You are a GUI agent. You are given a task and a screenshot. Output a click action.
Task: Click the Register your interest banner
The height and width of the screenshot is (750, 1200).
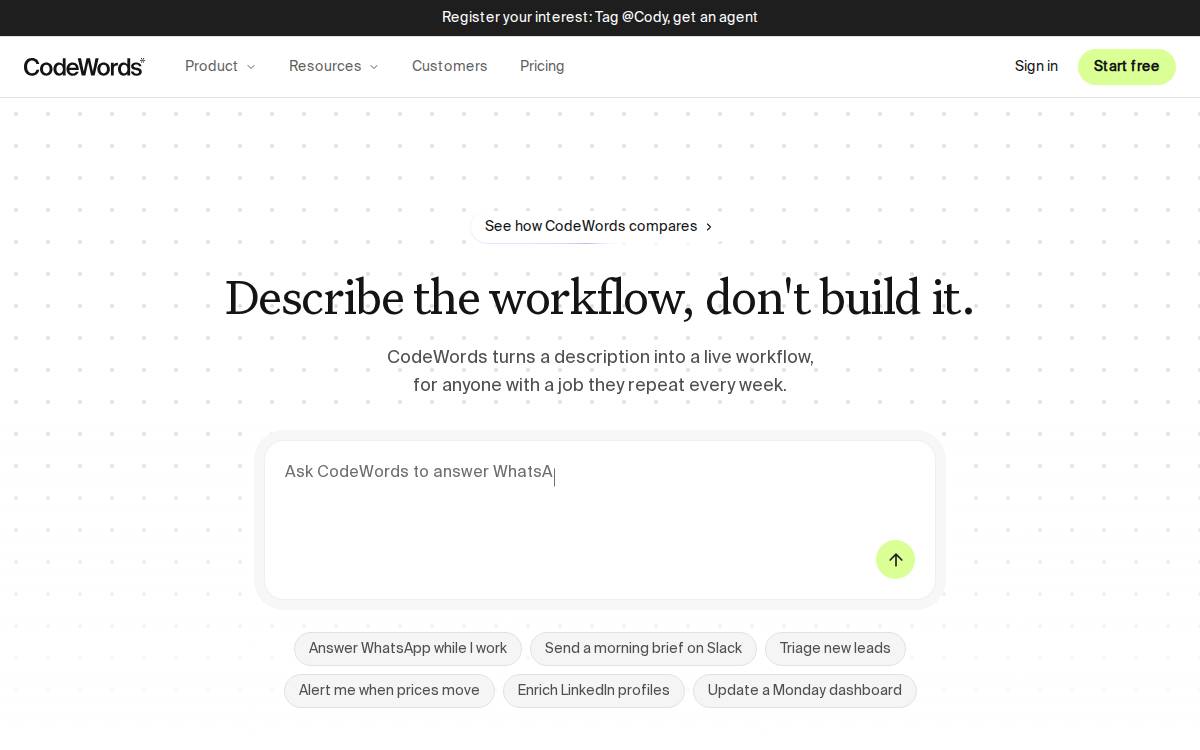point(600,17)
